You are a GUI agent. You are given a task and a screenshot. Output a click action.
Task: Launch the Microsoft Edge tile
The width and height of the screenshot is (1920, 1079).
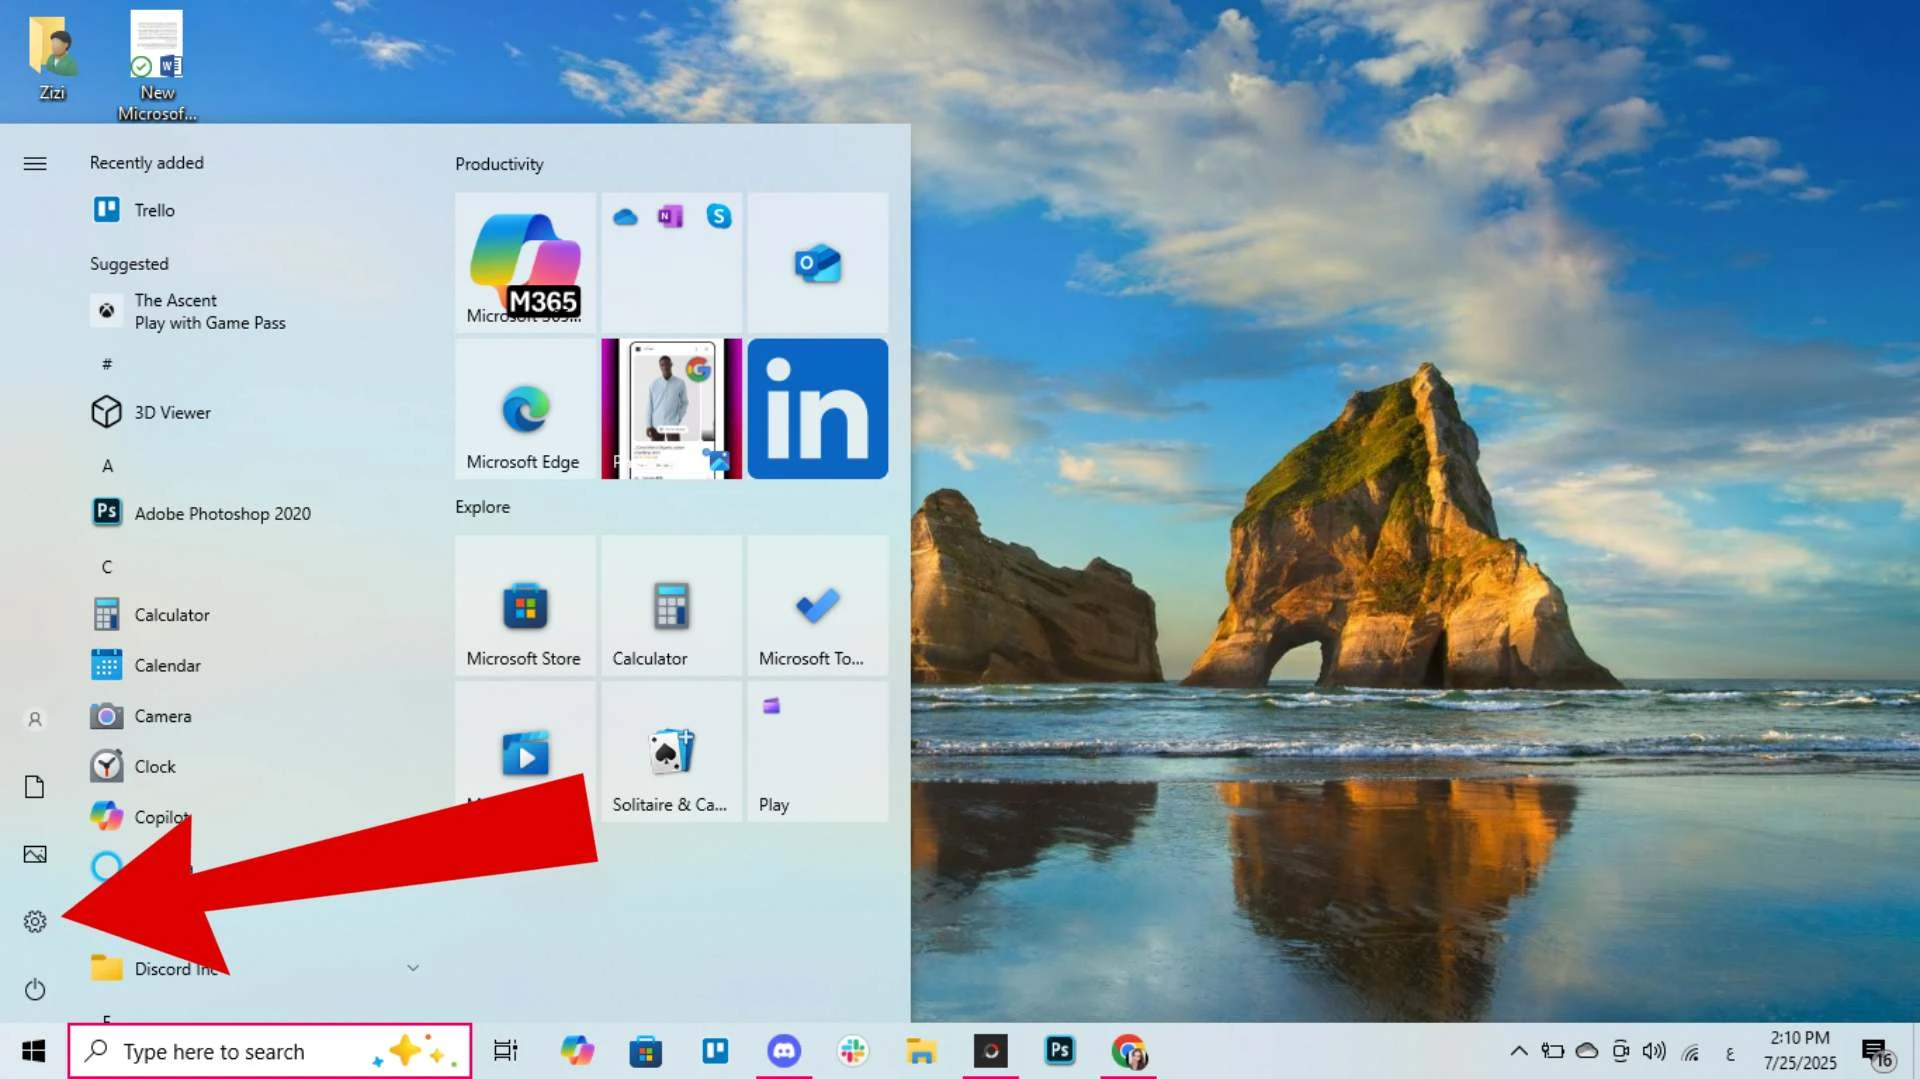click(x=525, y=408)
